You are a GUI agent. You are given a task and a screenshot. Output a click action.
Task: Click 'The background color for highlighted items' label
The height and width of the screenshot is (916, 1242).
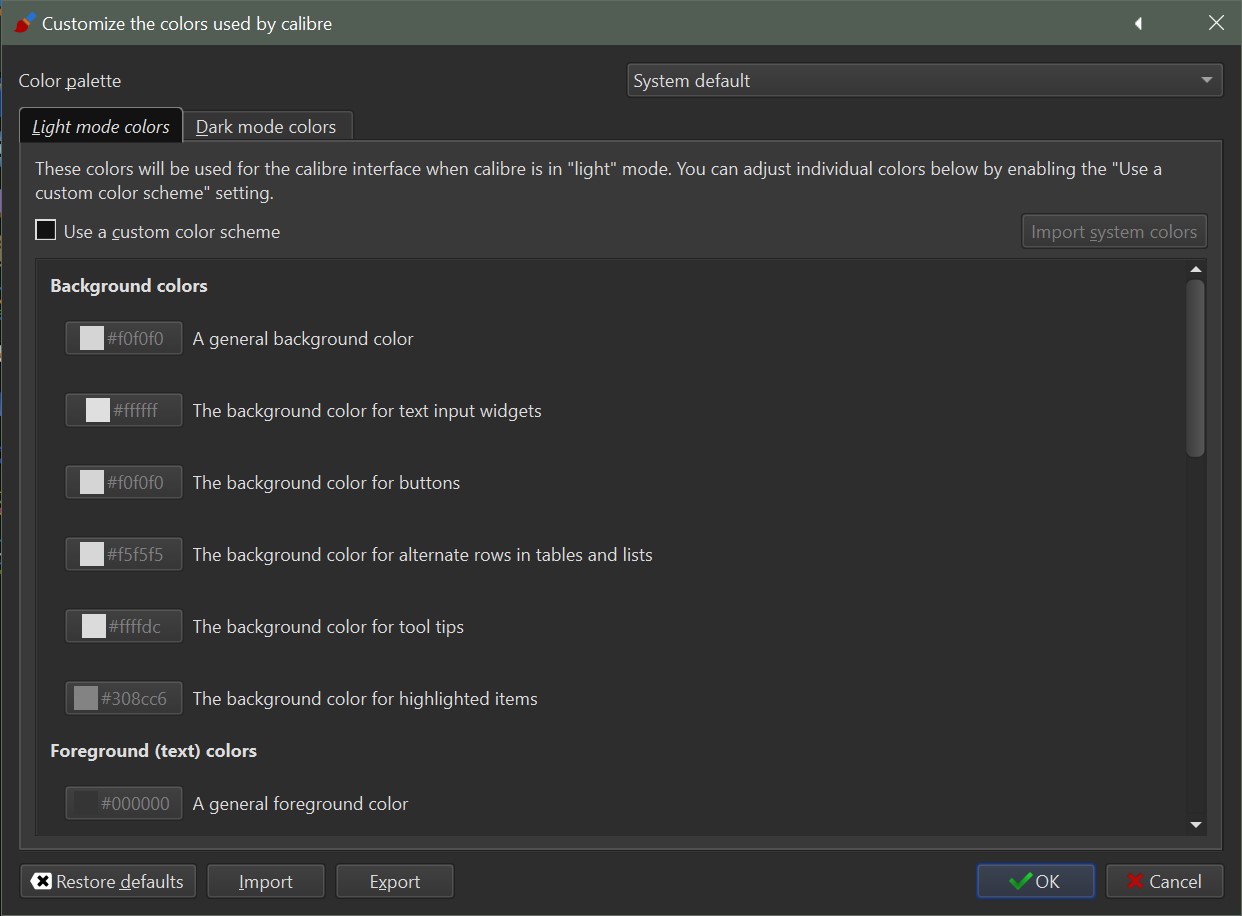point(365,699)
